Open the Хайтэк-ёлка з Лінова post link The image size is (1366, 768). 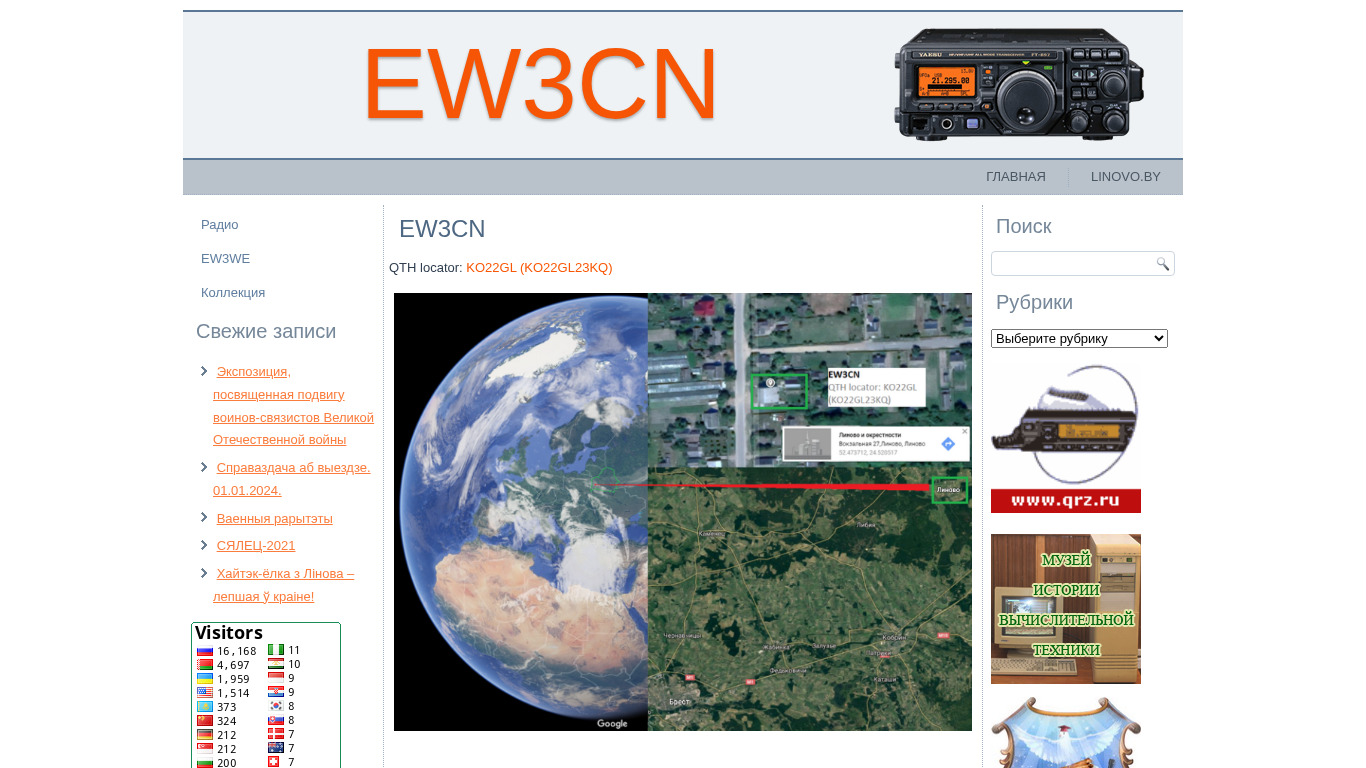(x=284, y=585)
